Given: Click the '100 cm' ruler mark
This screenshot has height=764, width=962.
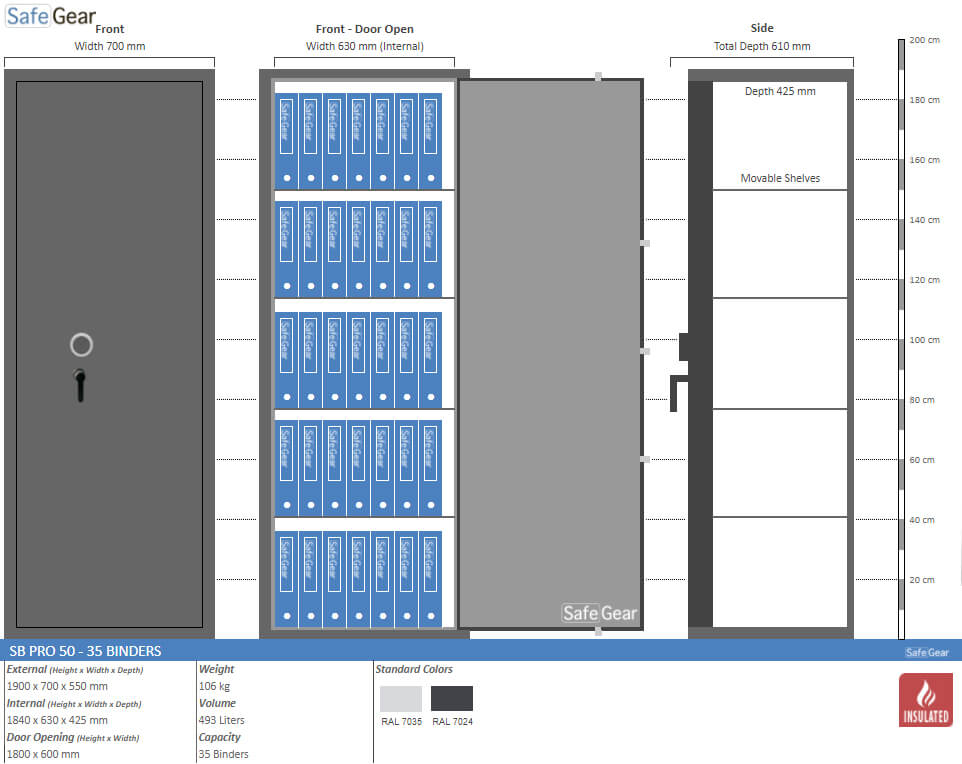Looking at the screenshot, I should (924, 339).
